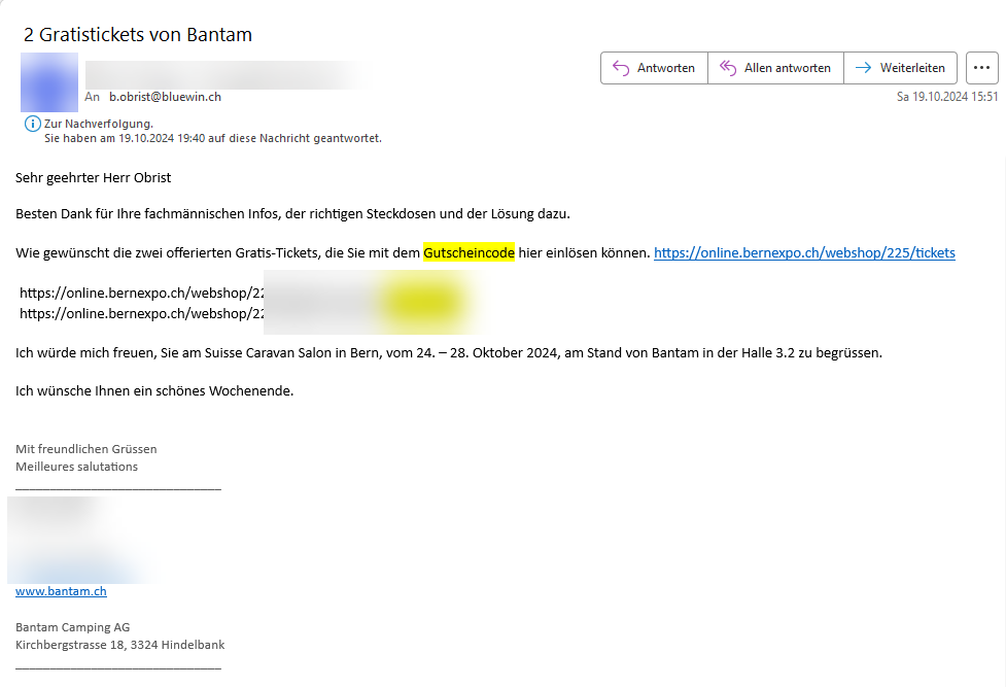
Task: Click the "Sie haben am 19.10.2024" reply notice
Action: coord(213,138)
